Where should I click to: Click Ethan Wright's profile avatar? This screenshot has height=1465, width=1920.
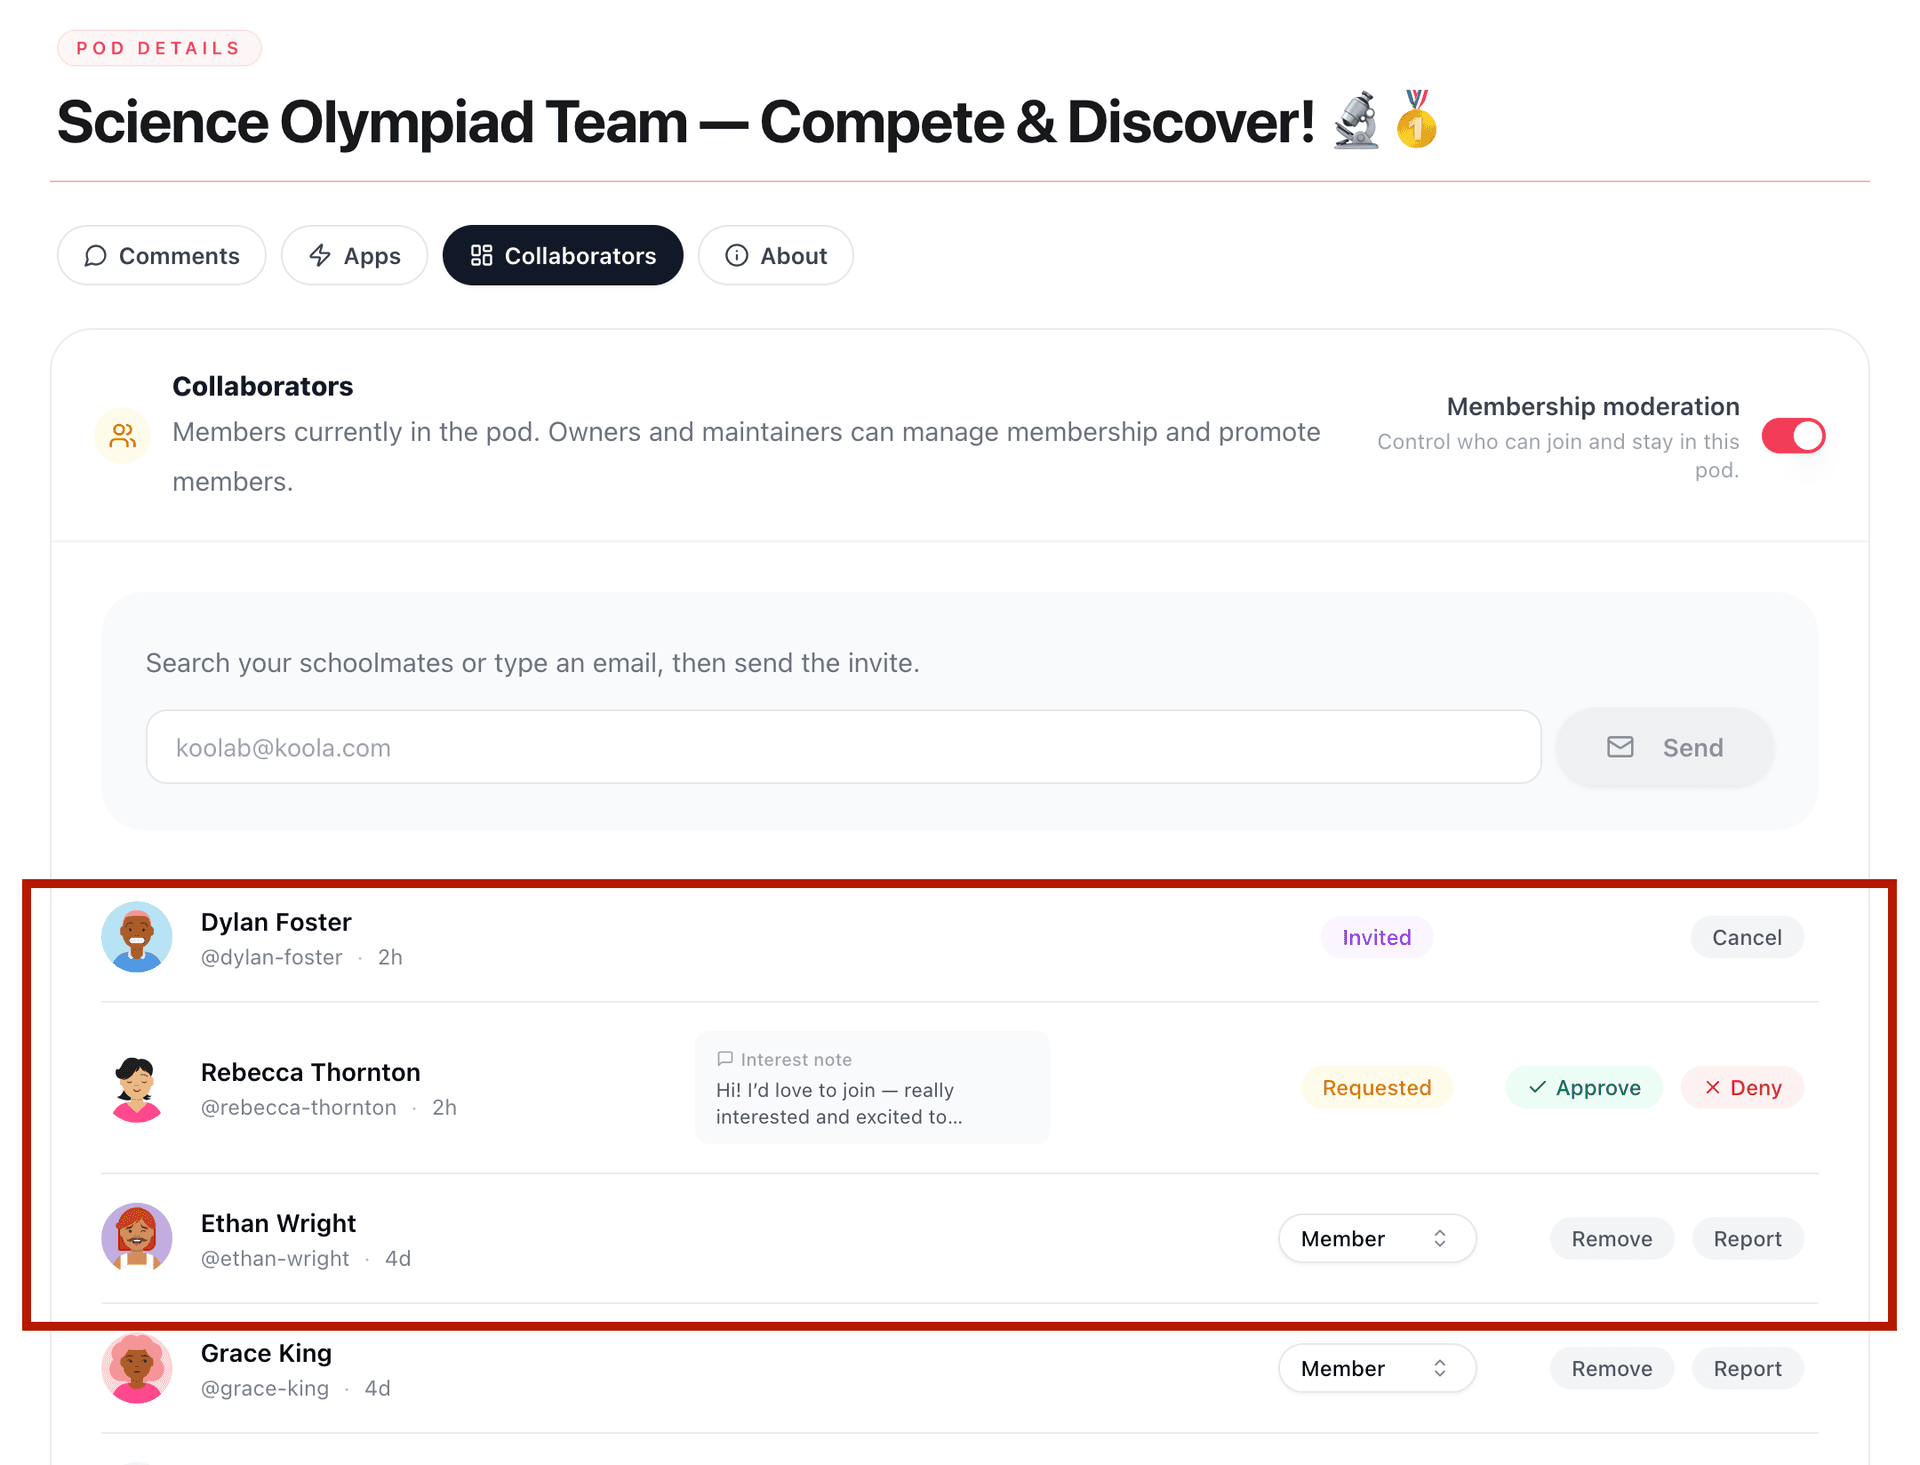point(137,1238)
